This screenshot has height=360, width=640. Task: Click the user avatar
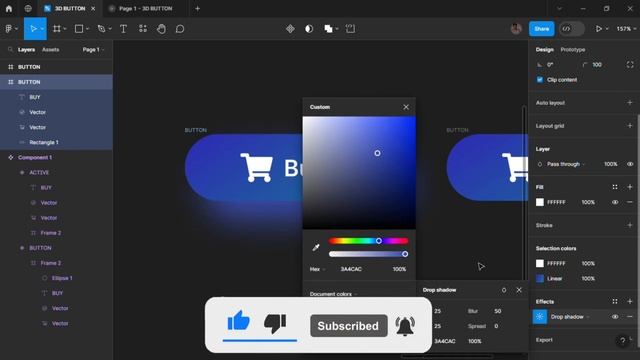[x=516, y=29]
